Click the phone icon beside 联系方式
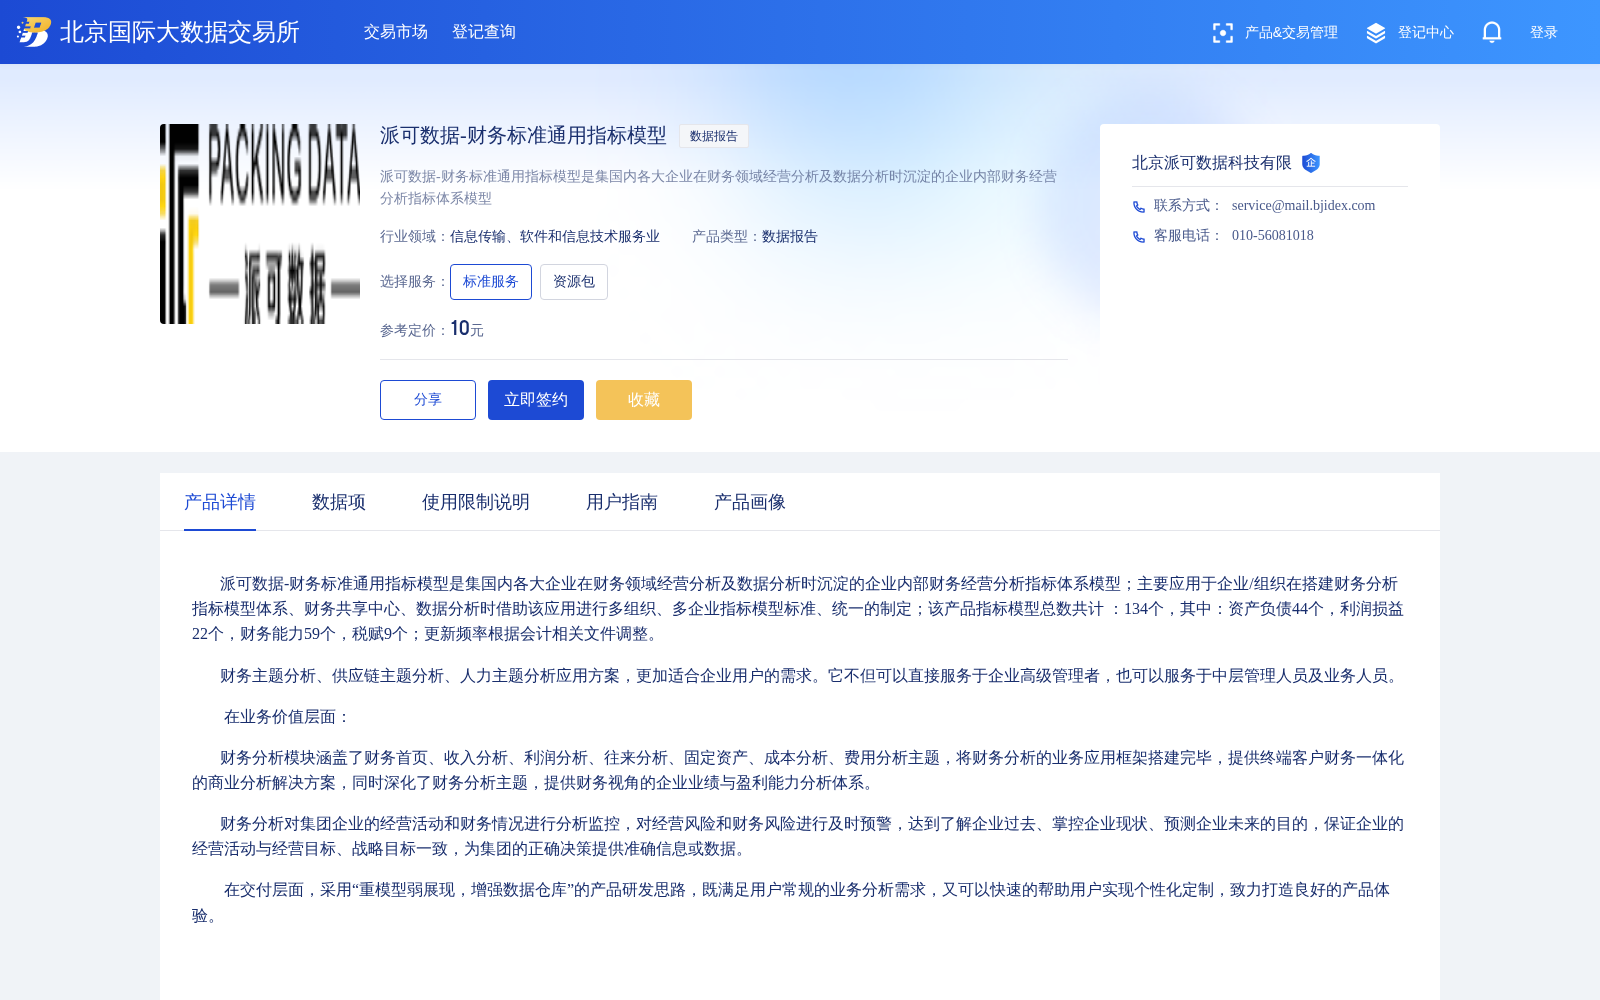 pyautogui.click(x=1139, y=207)
